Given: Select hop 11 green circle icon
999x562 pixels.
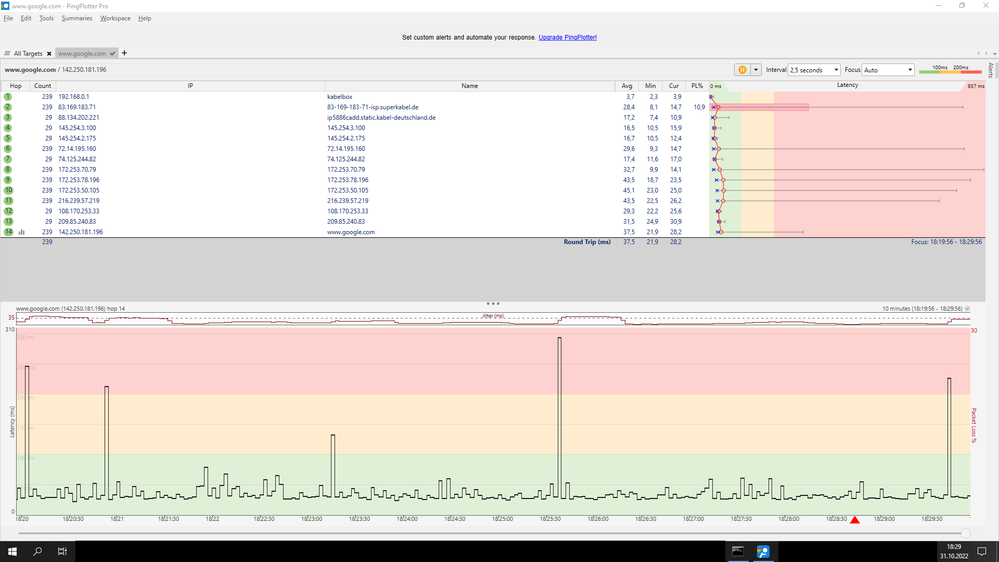Looking at the screenshot, I should pyautogui.click(x=8, y=201).
